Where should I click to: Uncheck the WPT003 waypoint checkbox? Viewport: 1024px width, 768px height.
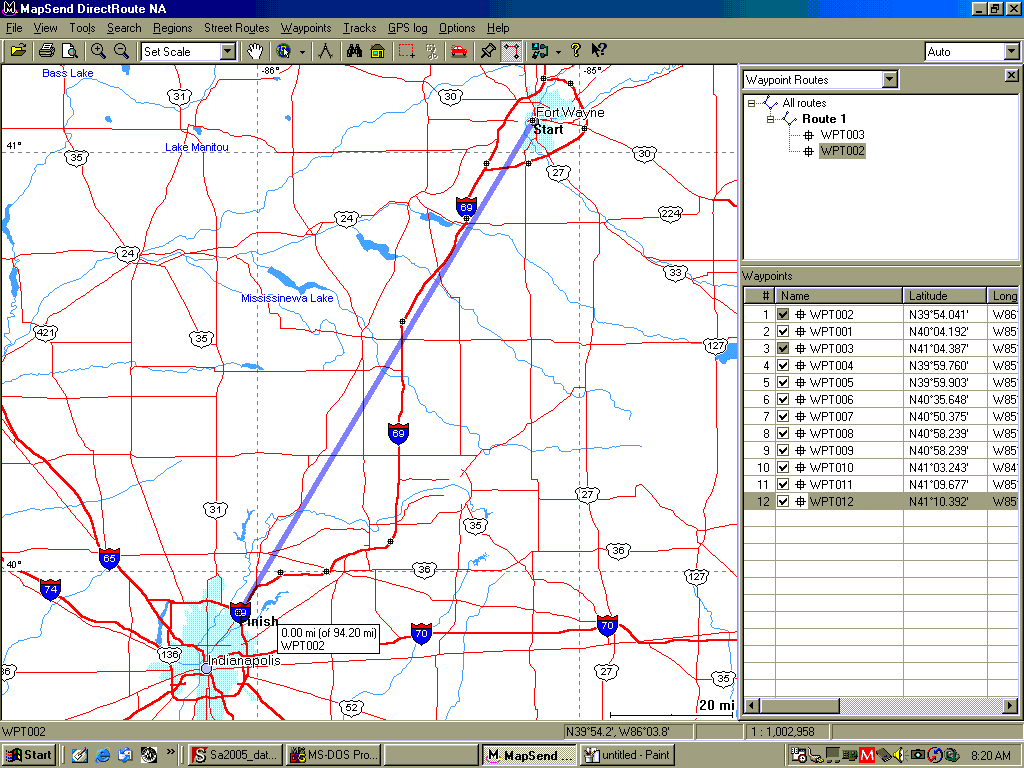click(783, 348)
